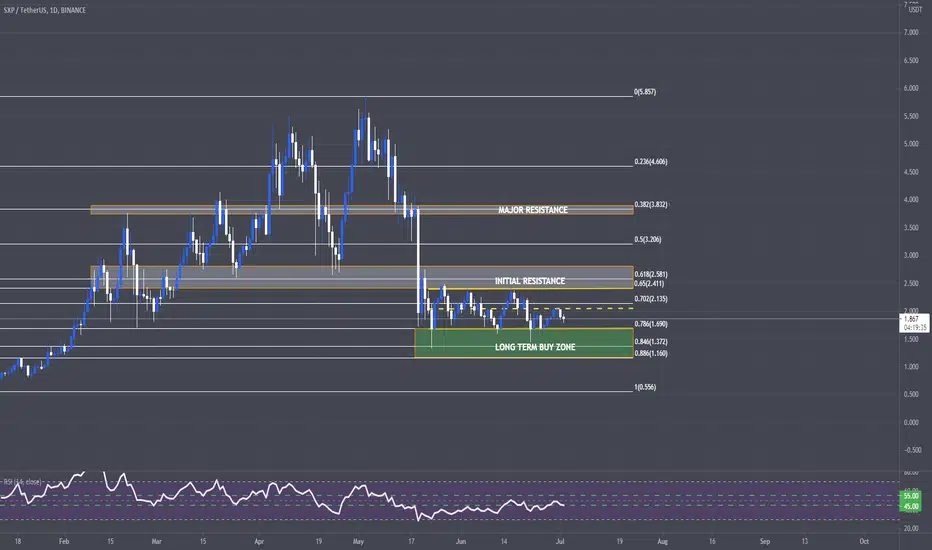This screenshot has width=932, height=550.
Task: Click Feb on the time axis
Action: tap(64, 542)
